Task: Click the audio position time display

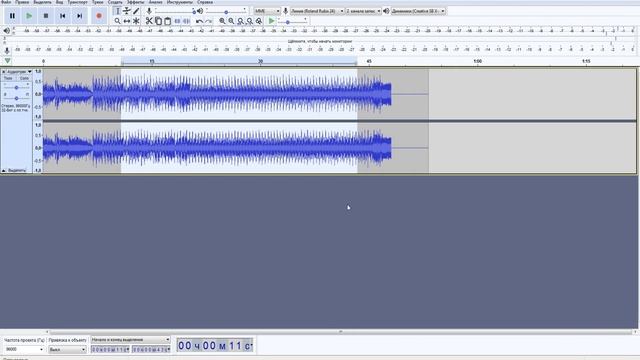Action: [215, 346]
